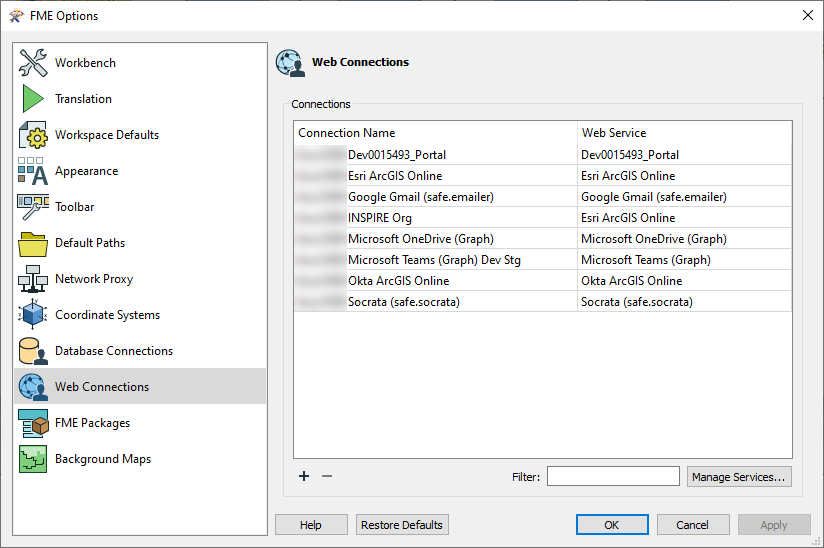824x548 pixels.
Task: Click Socrata (safe.socrata) web service cell
Action: coord(684,302)
